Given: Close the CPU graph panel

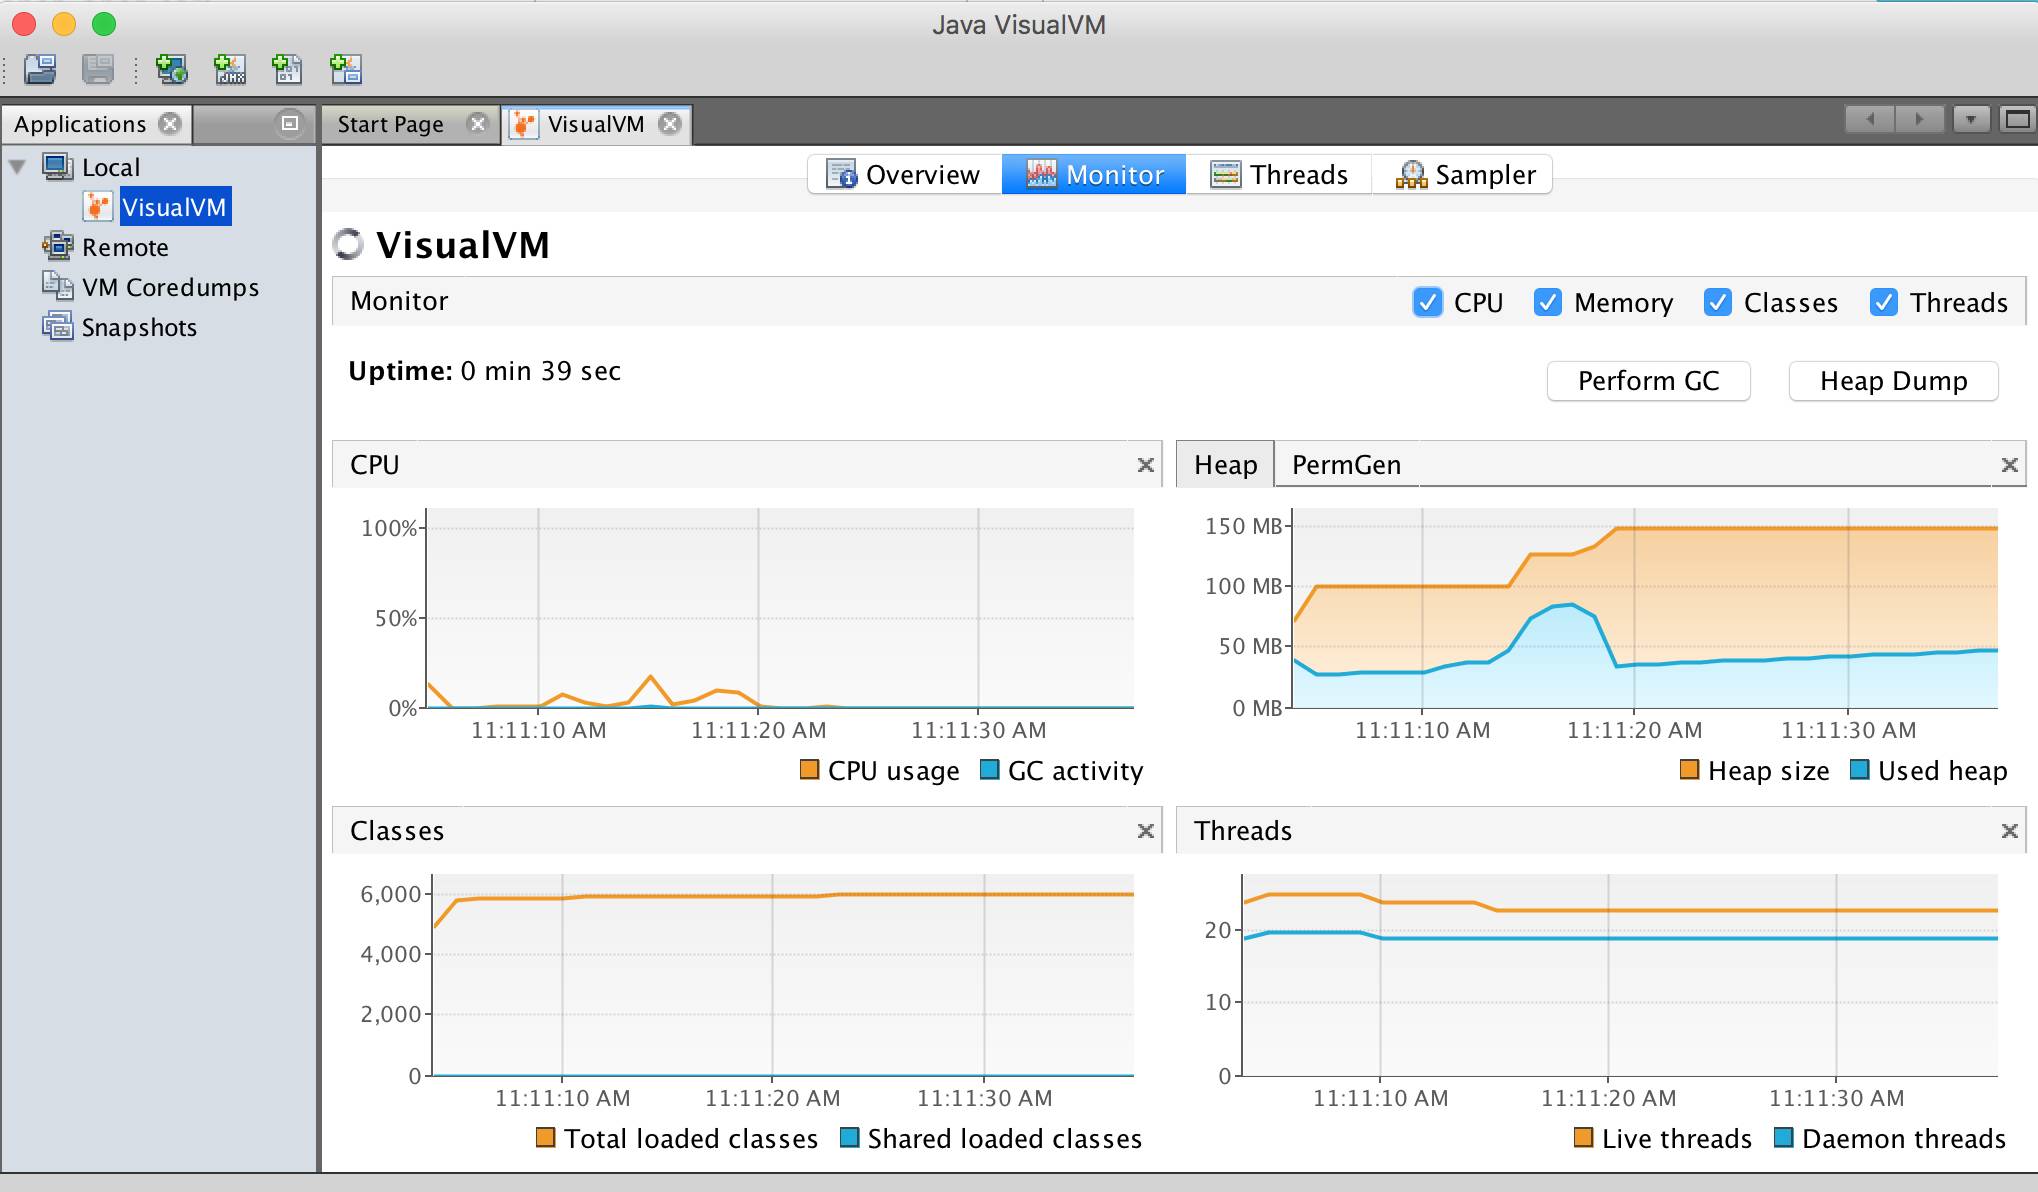Looking at the screenshot, I should [x=1145, y=465].
